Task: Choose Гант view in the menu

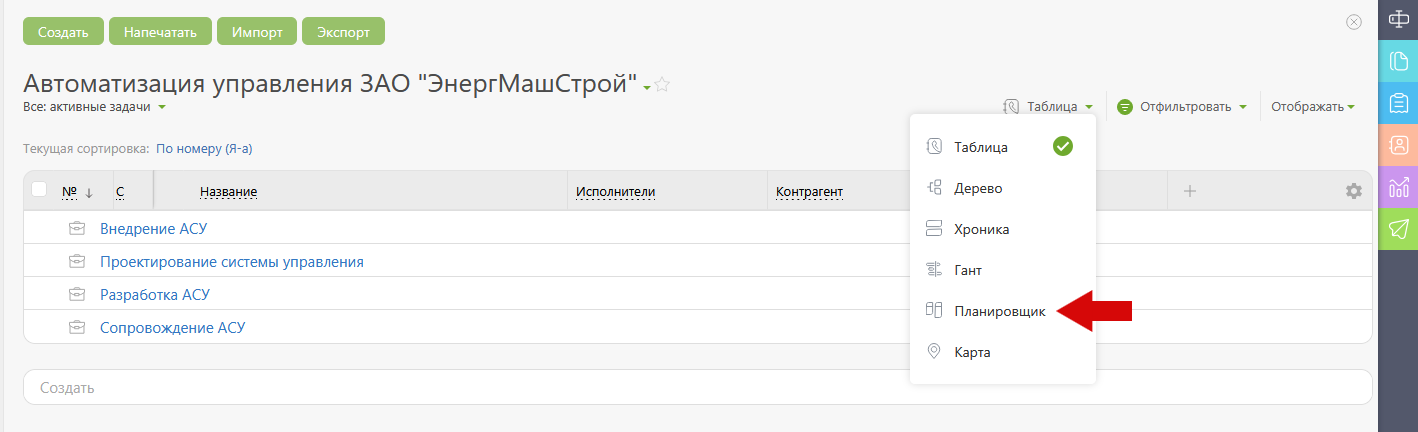Action: coord(968,270)
